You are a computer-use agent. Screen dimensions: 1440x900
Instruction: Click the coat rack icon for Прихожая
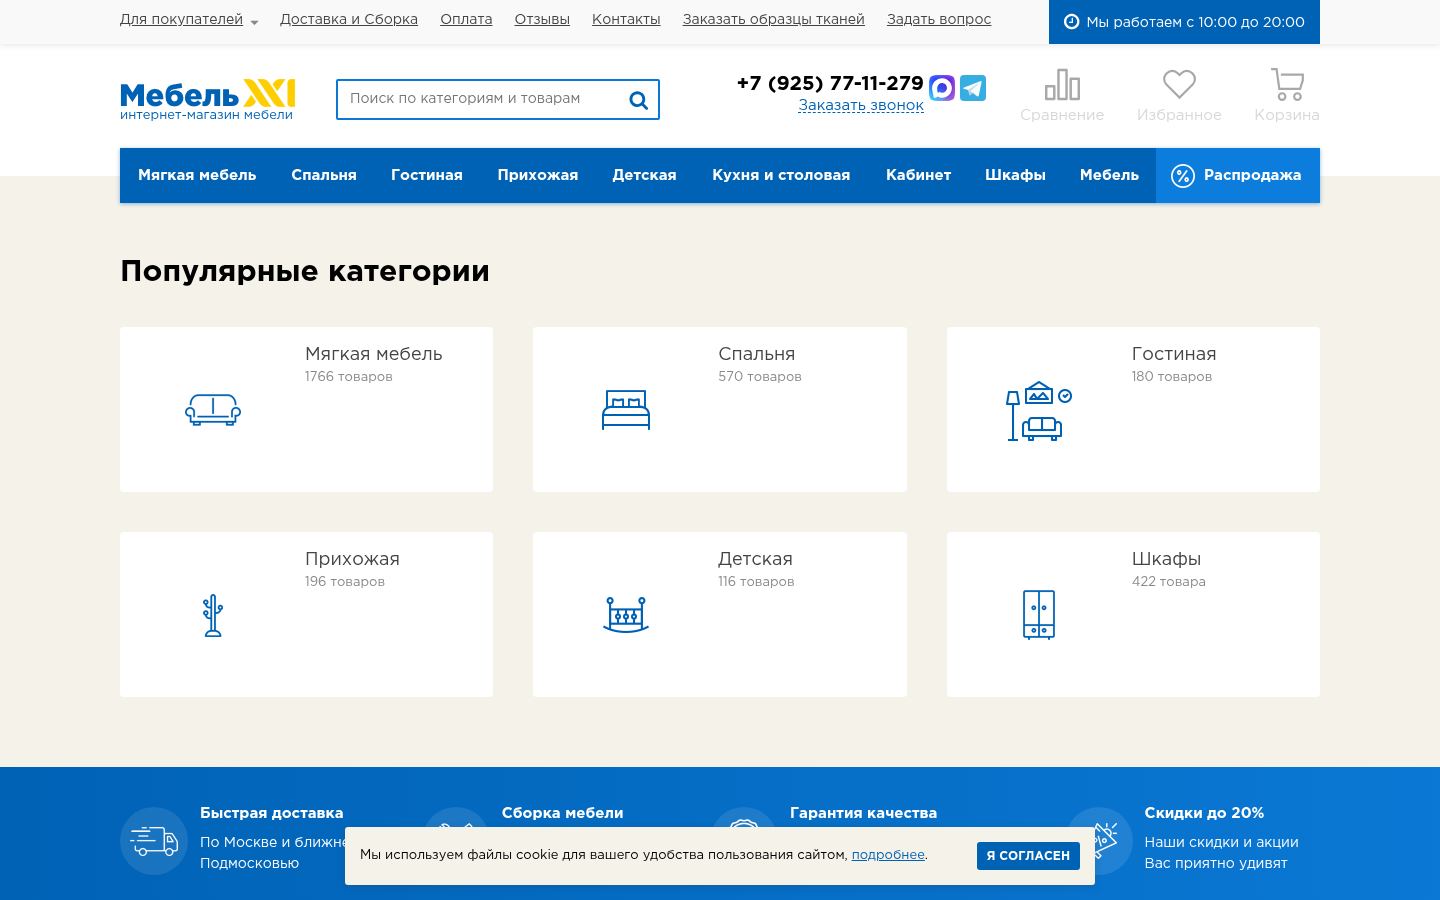click(212, 615)
